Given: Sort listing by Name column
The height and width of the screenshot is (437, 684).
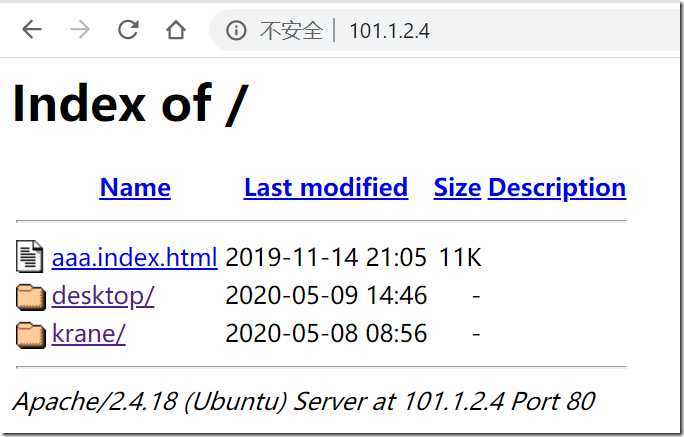Looking at the screenshot, I should pos(135,188).
